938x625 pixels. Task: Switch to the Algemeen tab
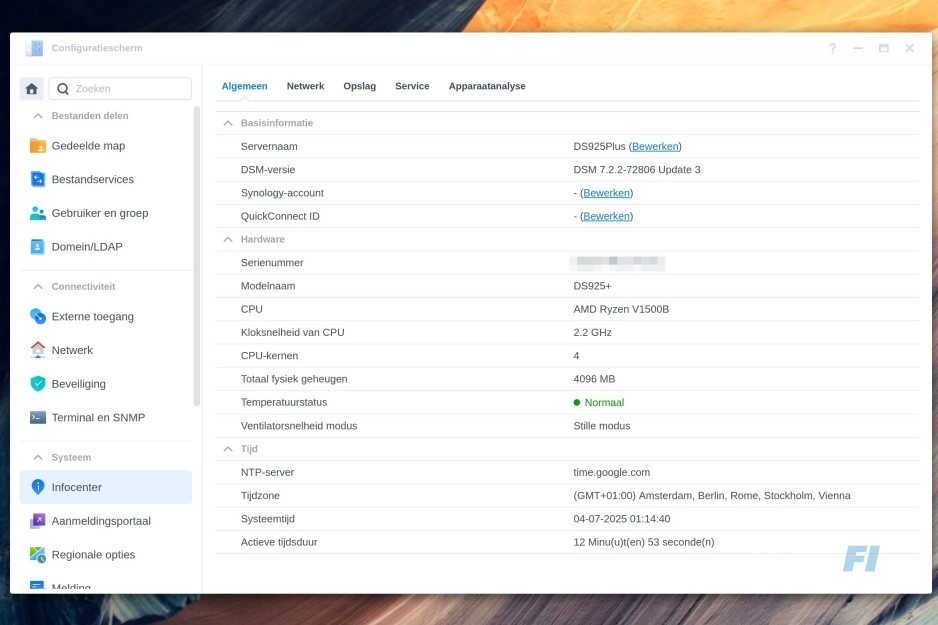(245, 86)
